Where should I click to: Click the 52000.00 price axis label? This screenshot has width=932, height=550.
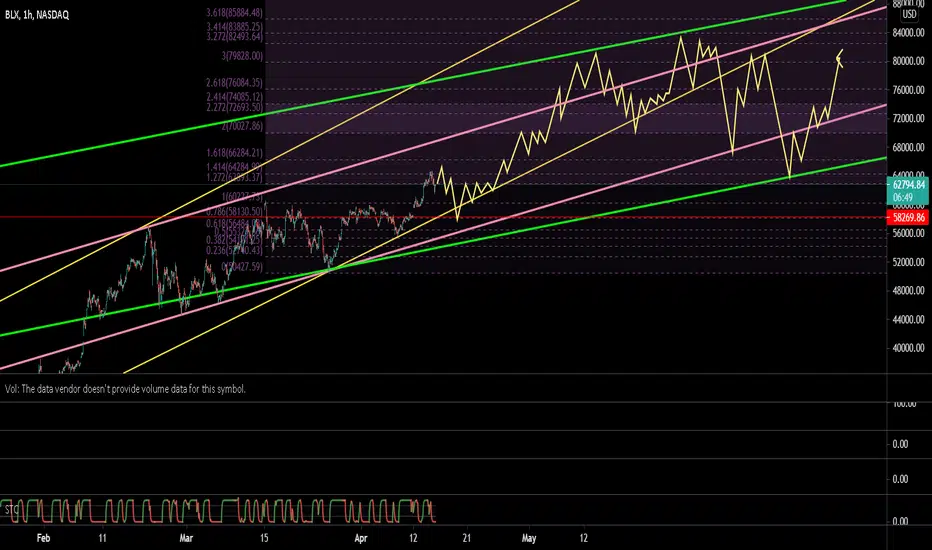[908, 262]
